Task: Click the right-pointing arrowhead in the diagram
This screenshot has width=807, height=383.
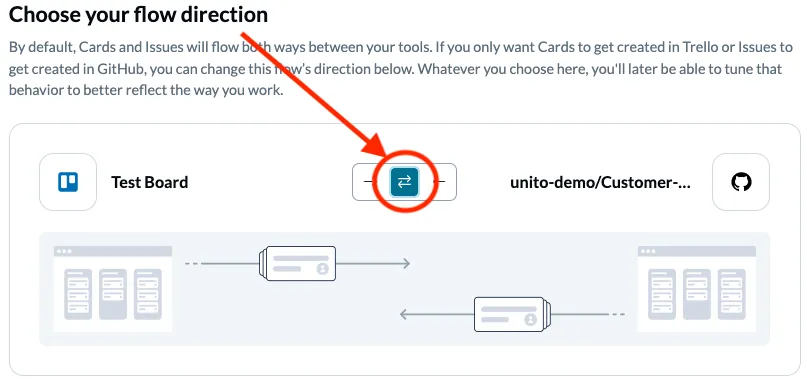Action: [x=406, y=264]
